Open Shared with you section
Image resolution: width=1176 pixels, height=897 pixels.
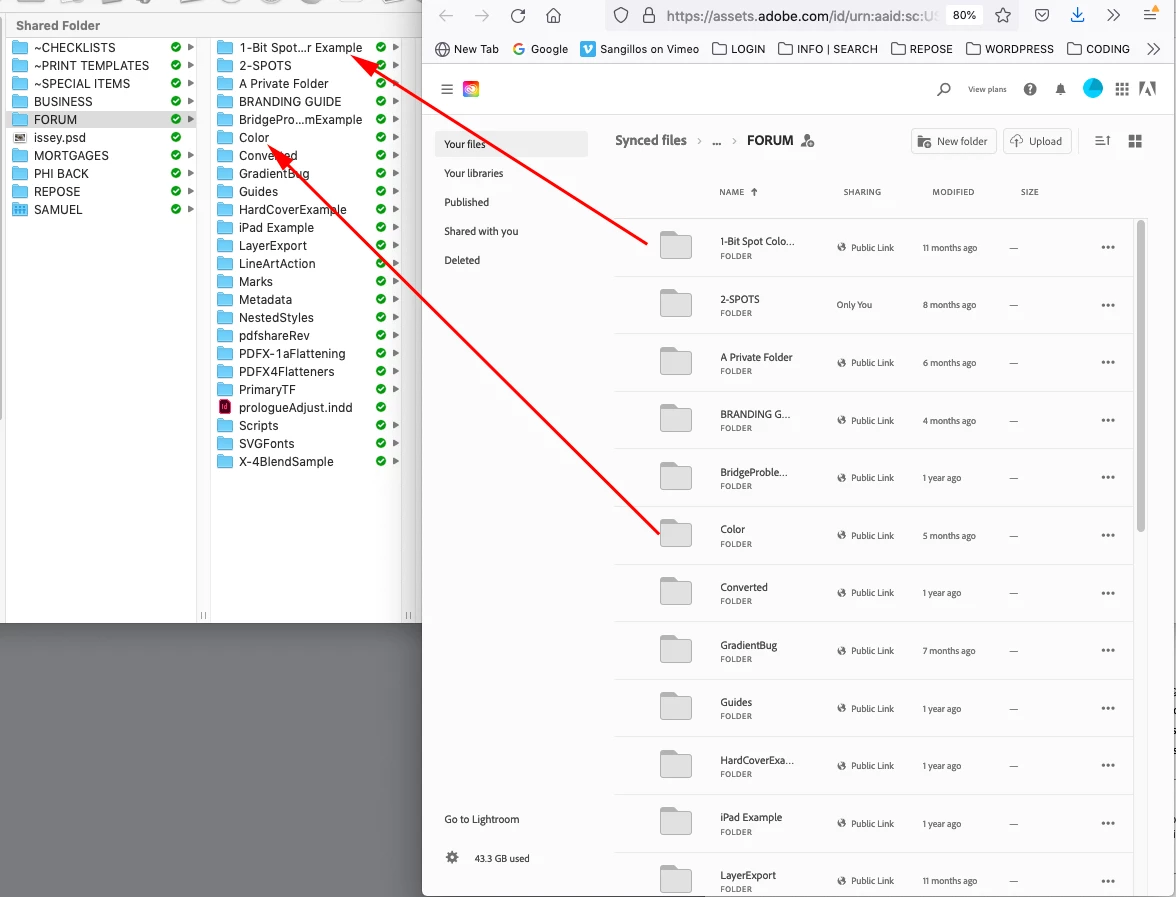(481, 231)
